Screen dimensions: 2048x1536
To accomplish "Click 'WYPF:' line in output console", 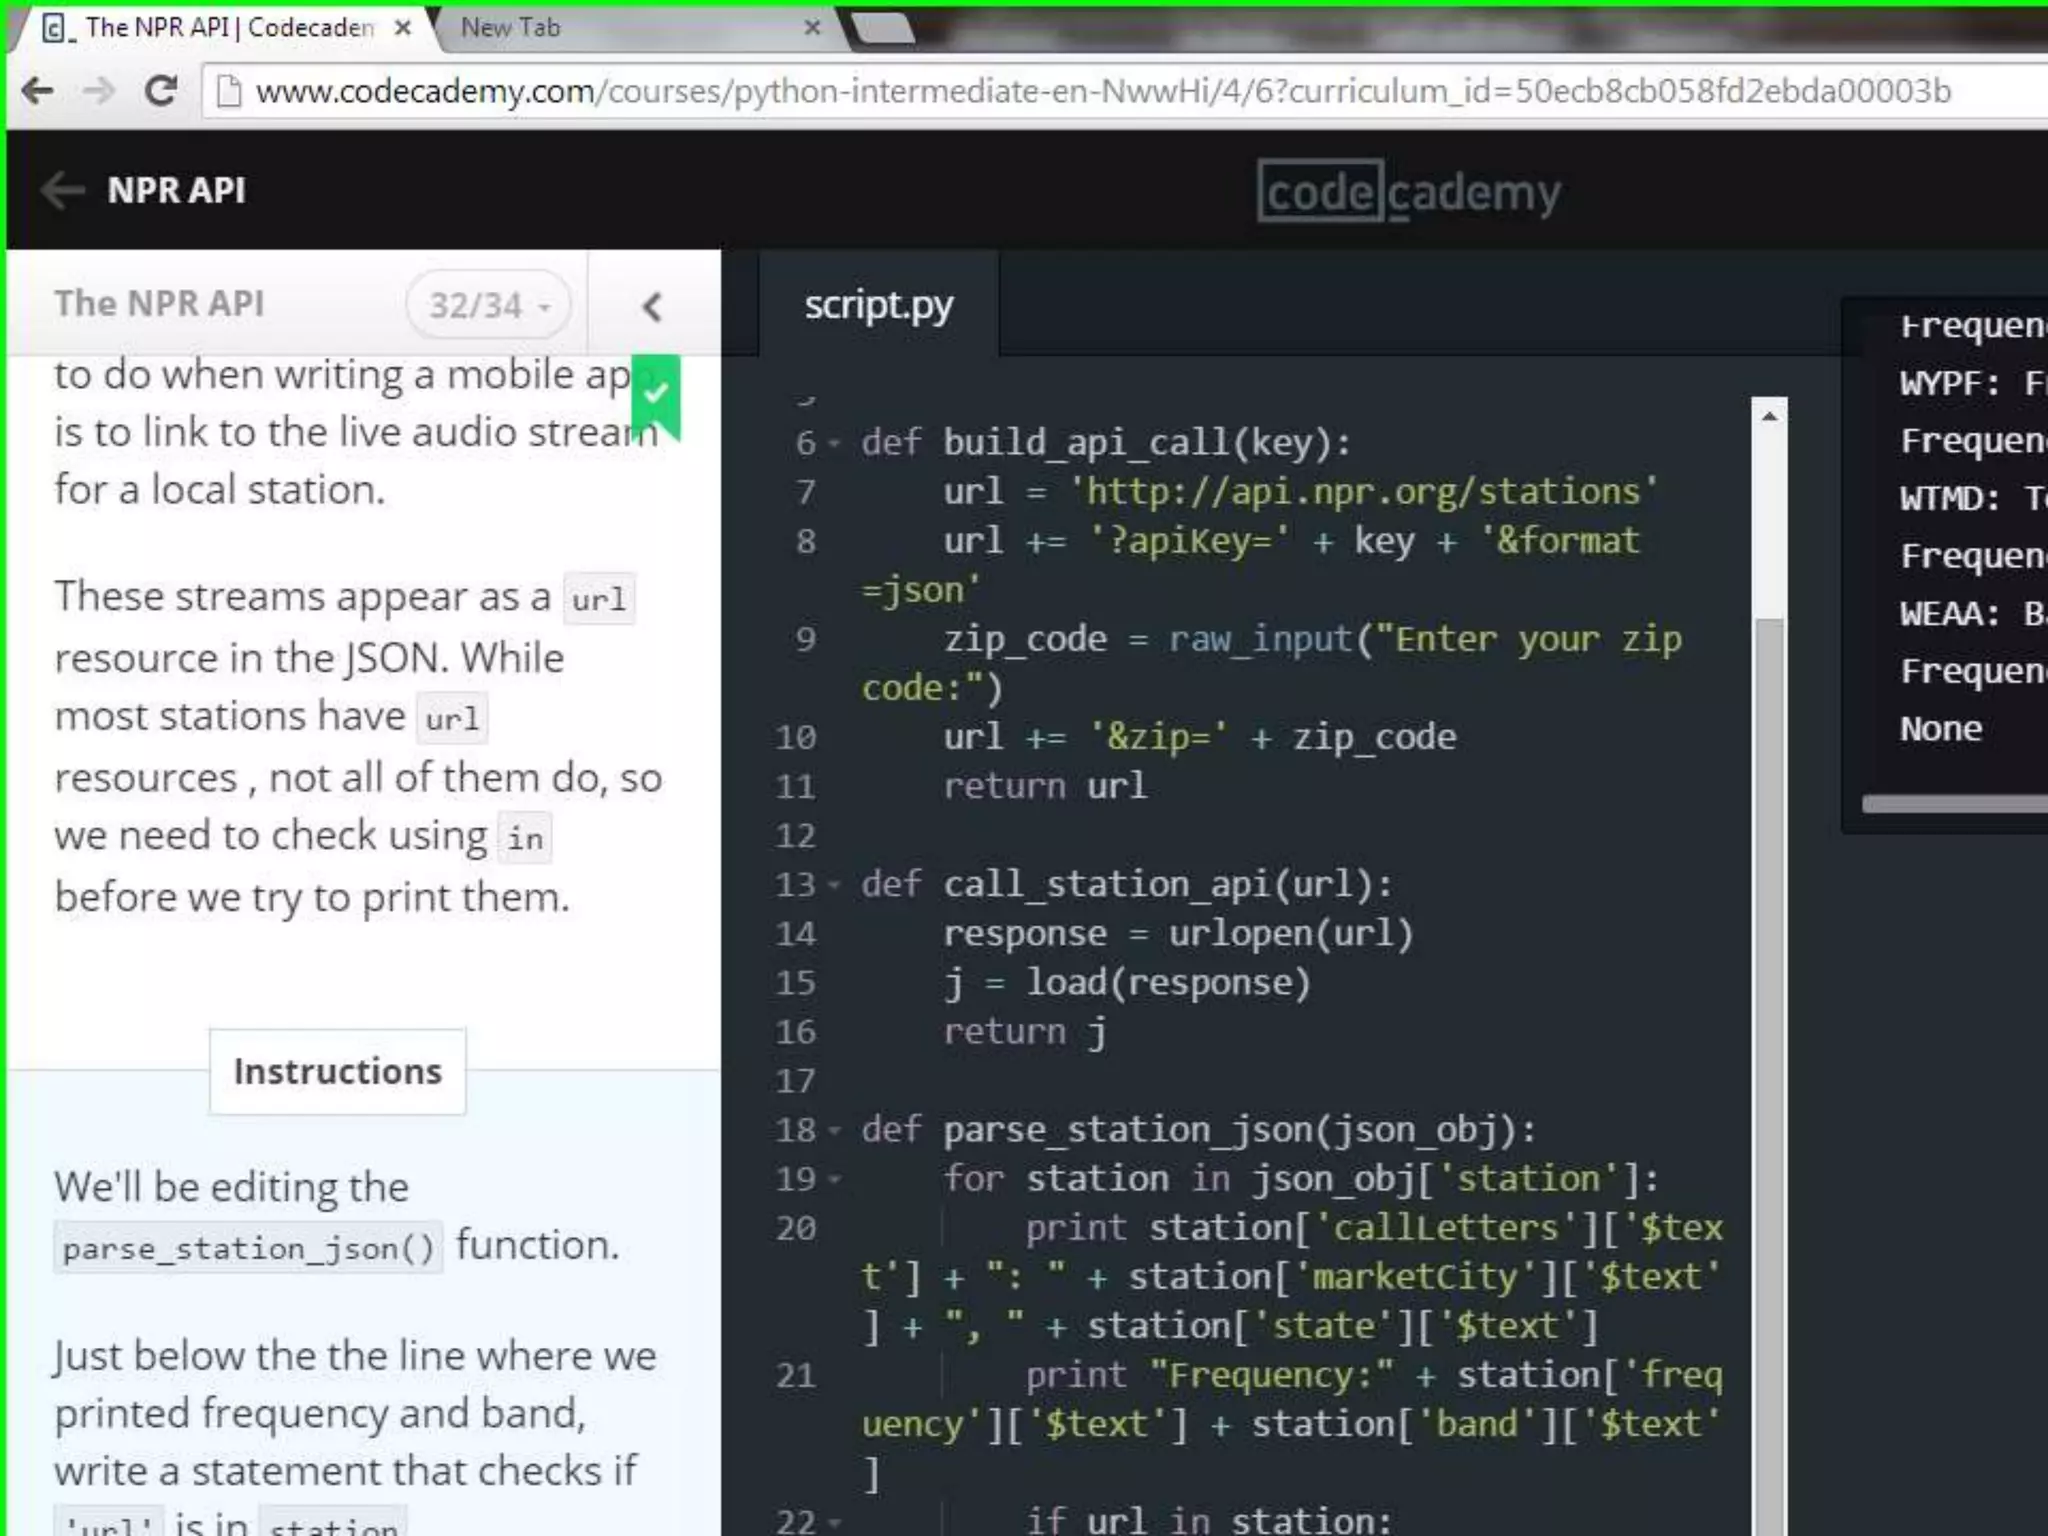I will click(x=1972, y=382).
